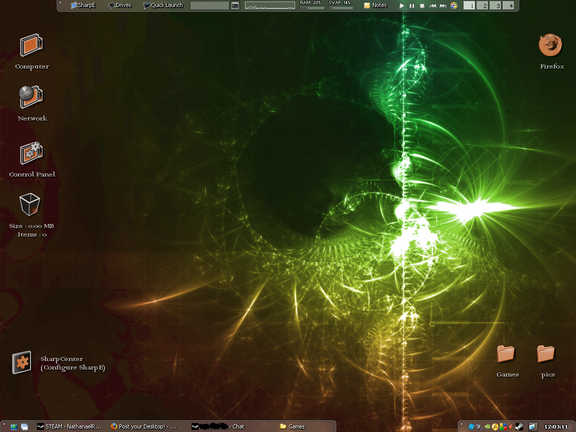576x432 pixels.
Task: Click the Steam tray icon
Action: (519, 426)
